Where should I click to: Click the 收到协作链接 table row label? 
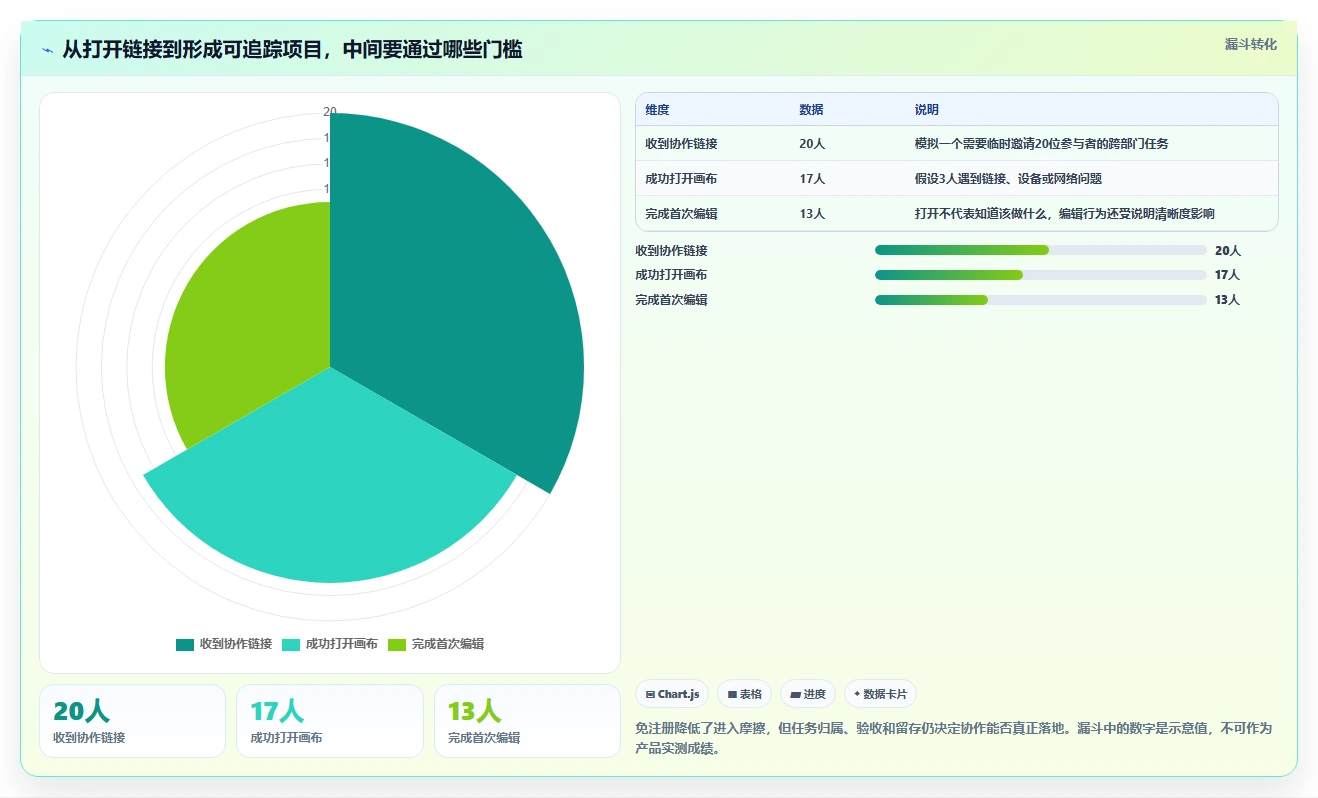click(681, 144)
